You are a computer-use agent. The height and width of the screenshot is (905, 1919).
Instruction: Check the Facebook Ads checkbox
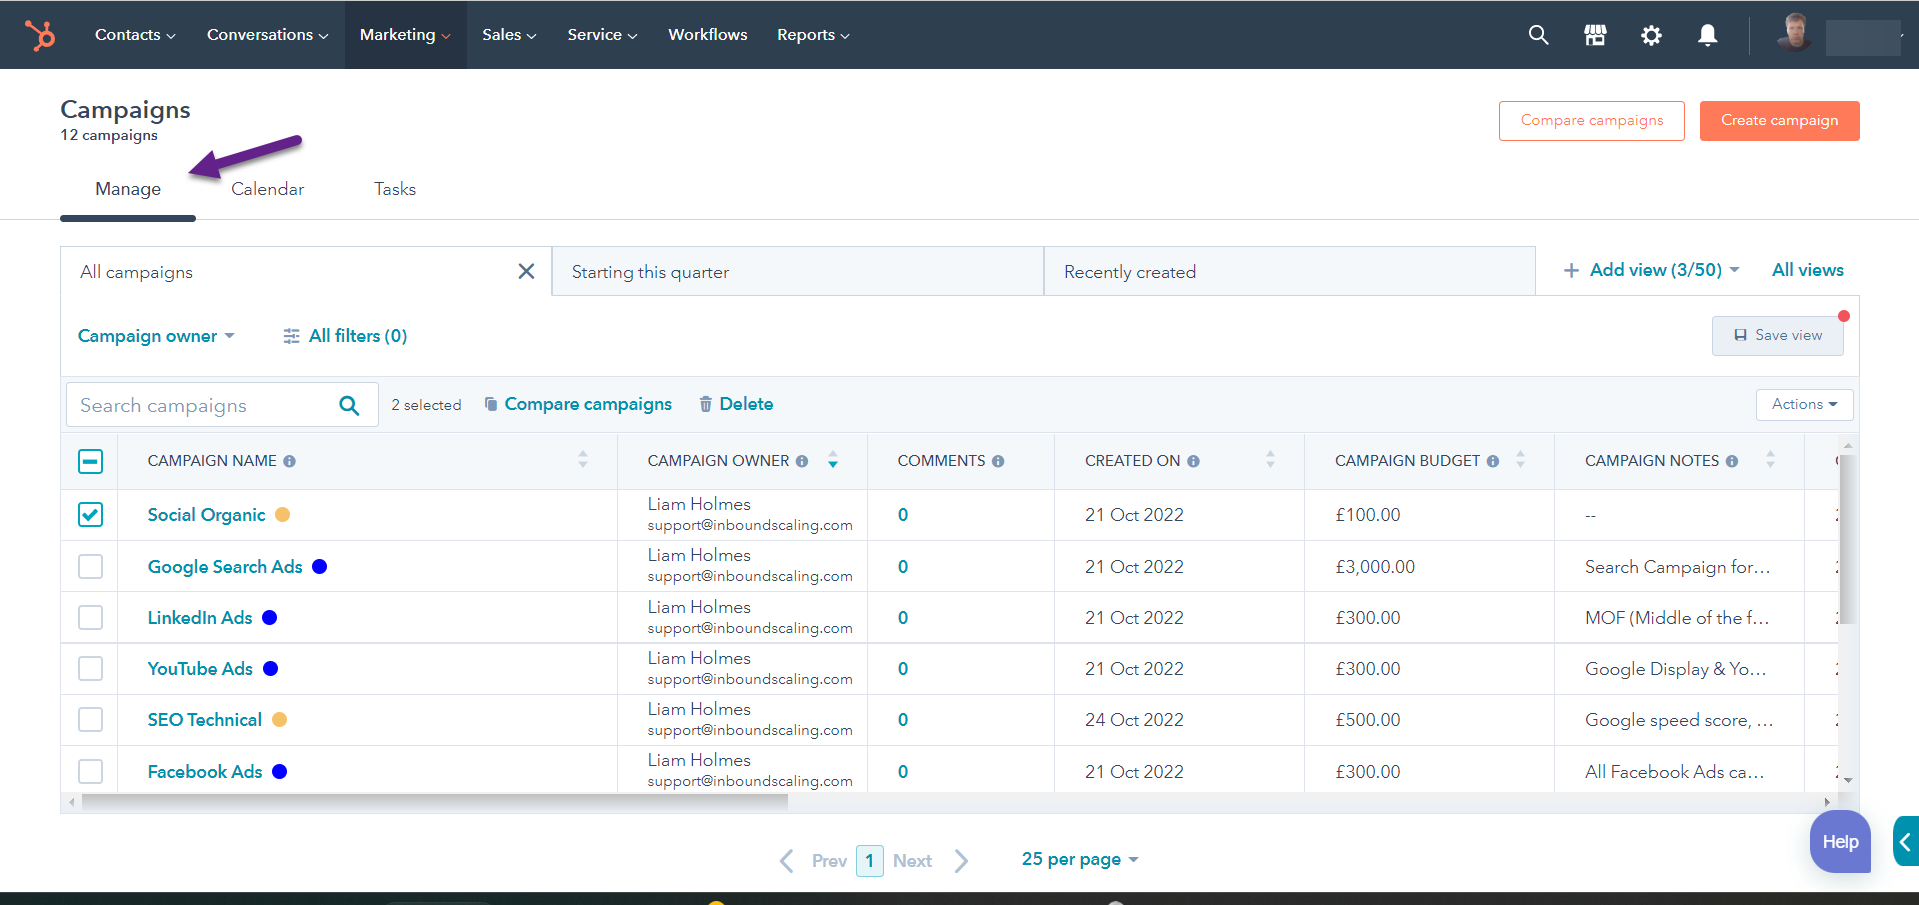coord(90,771)
